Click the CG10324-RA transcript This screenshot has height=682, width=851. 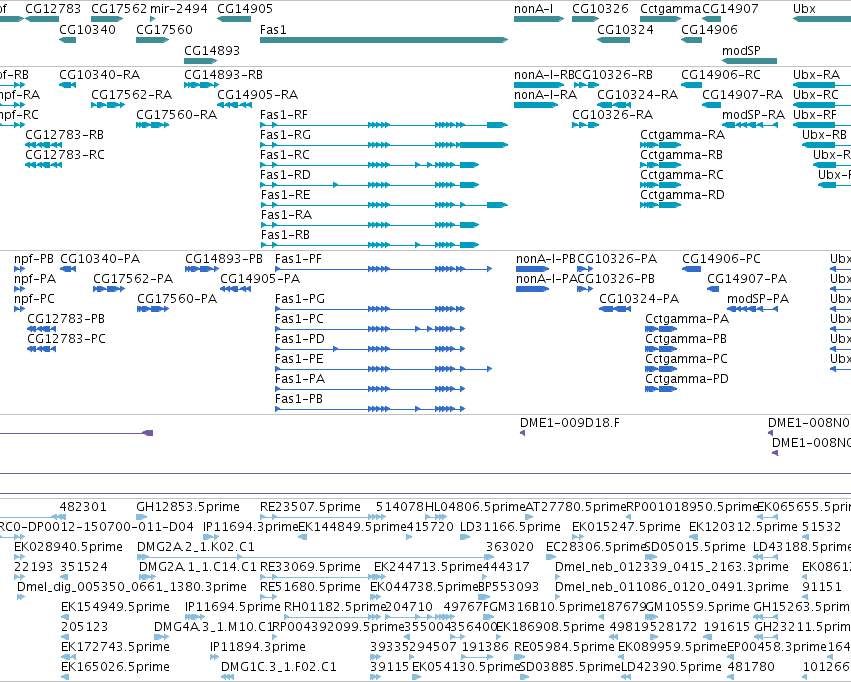point(614,105)
